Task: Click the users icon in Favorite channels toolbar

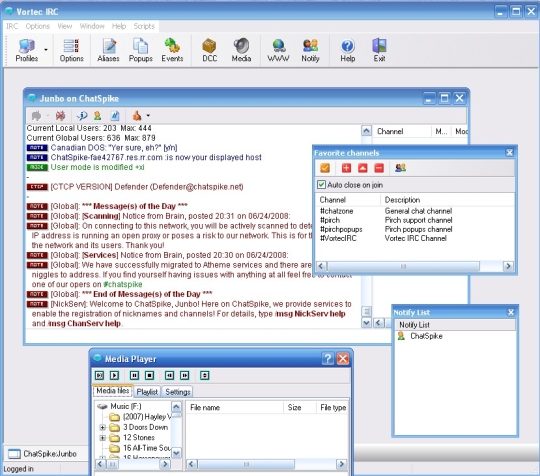Action: [x=400, y=168]
